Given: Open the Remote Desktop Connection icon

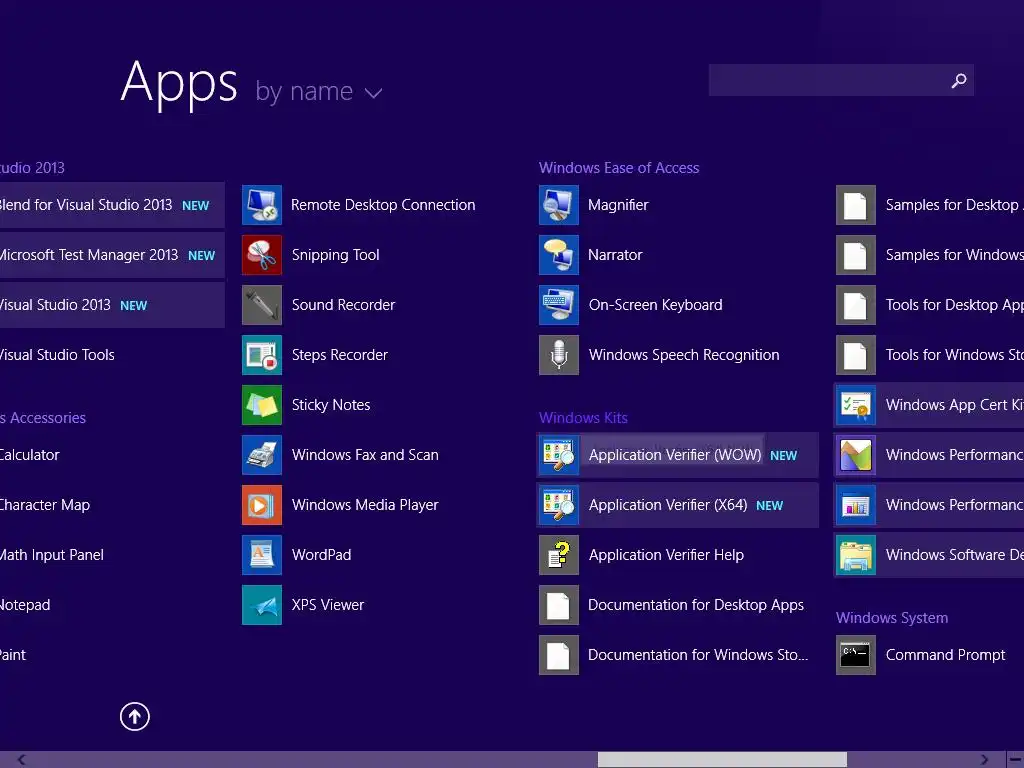Looking at the screenshot, I should (262, 205).
